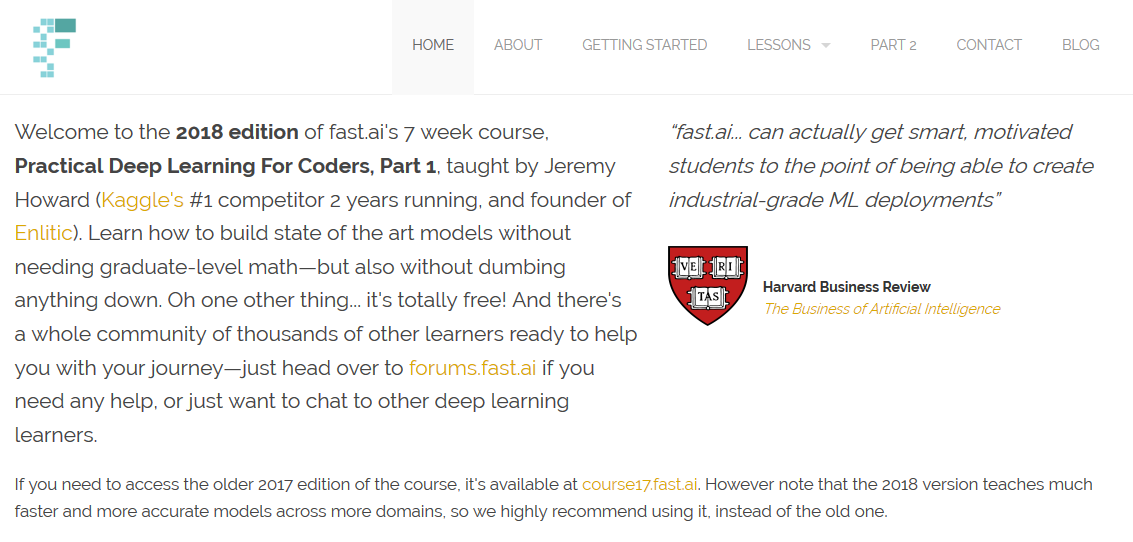Click the italic fast.ai testimonial quote
Image resolution: width=1133 pixels, height=542 pixels.
882,166
